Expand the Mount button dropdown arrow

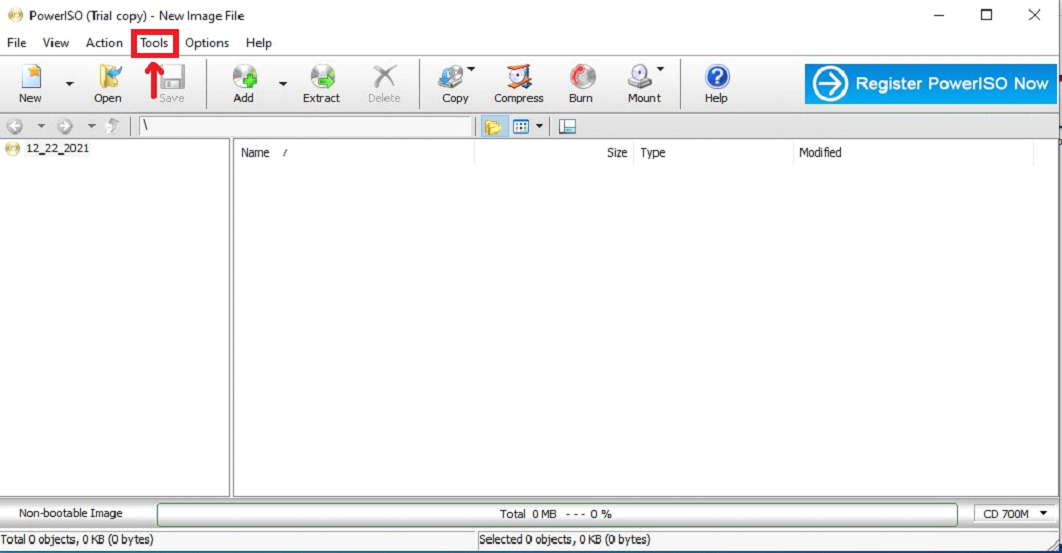(x=660, y=69)
